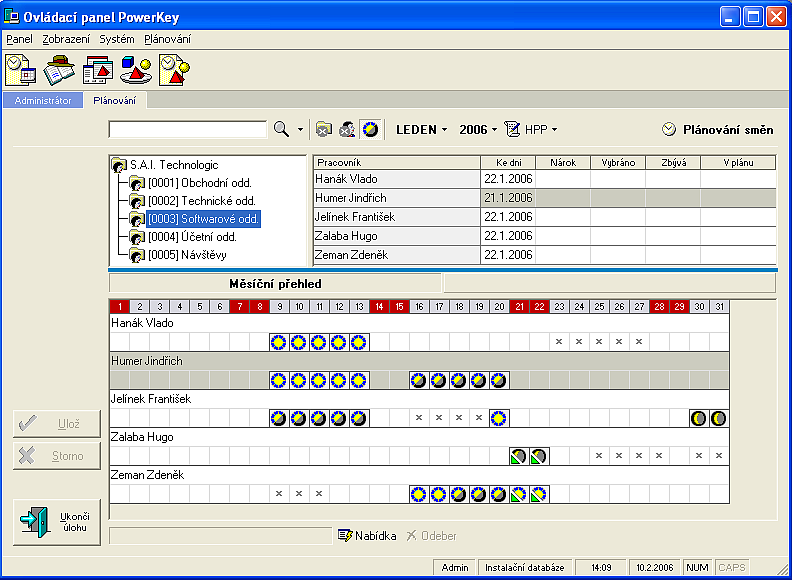Click the Ukonči úlohu button
The width and height of the screenshot is (792, 580).
(x=57, y=522)
